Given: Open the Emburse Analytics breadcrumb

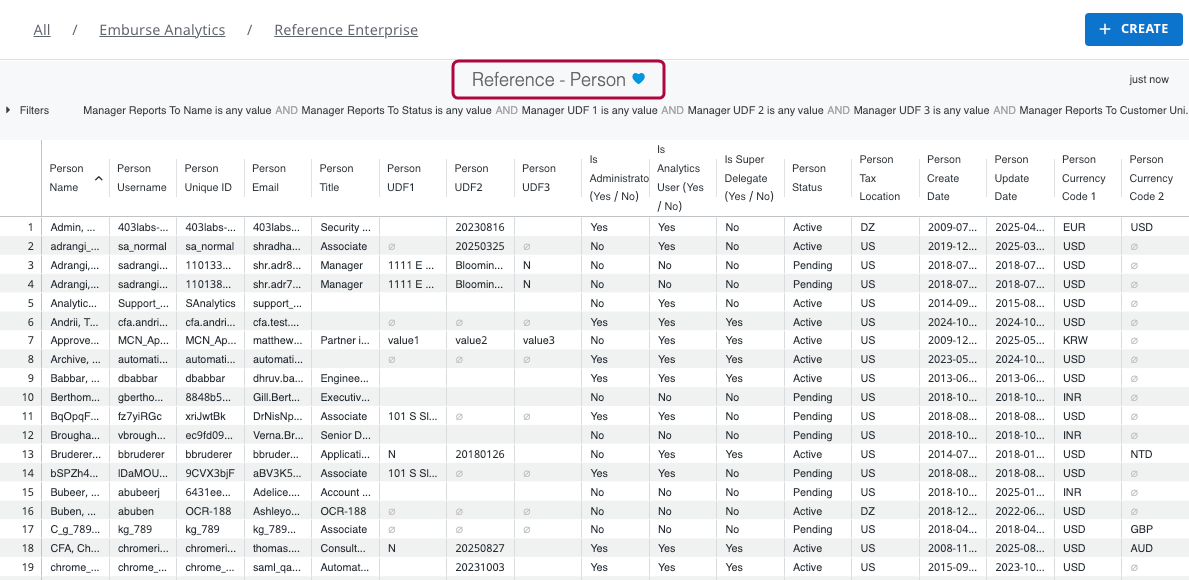Looking at the screenshot, I should tap(161, 29).
